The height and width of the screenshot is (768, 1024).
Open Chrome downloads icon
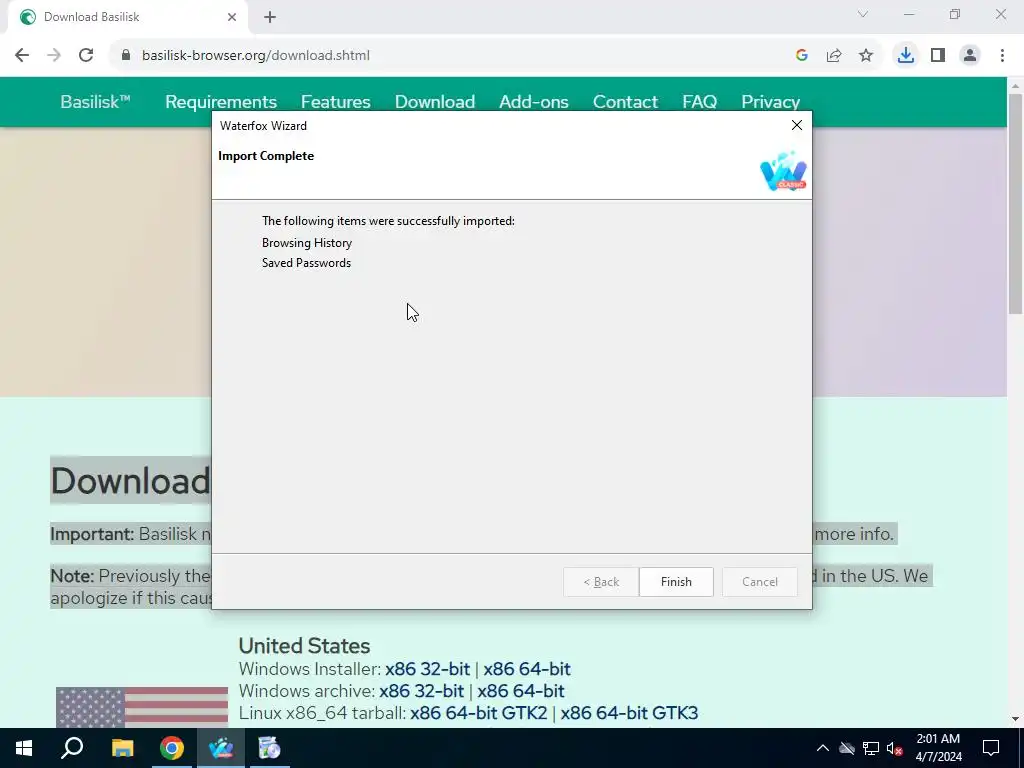click(905, 55)
